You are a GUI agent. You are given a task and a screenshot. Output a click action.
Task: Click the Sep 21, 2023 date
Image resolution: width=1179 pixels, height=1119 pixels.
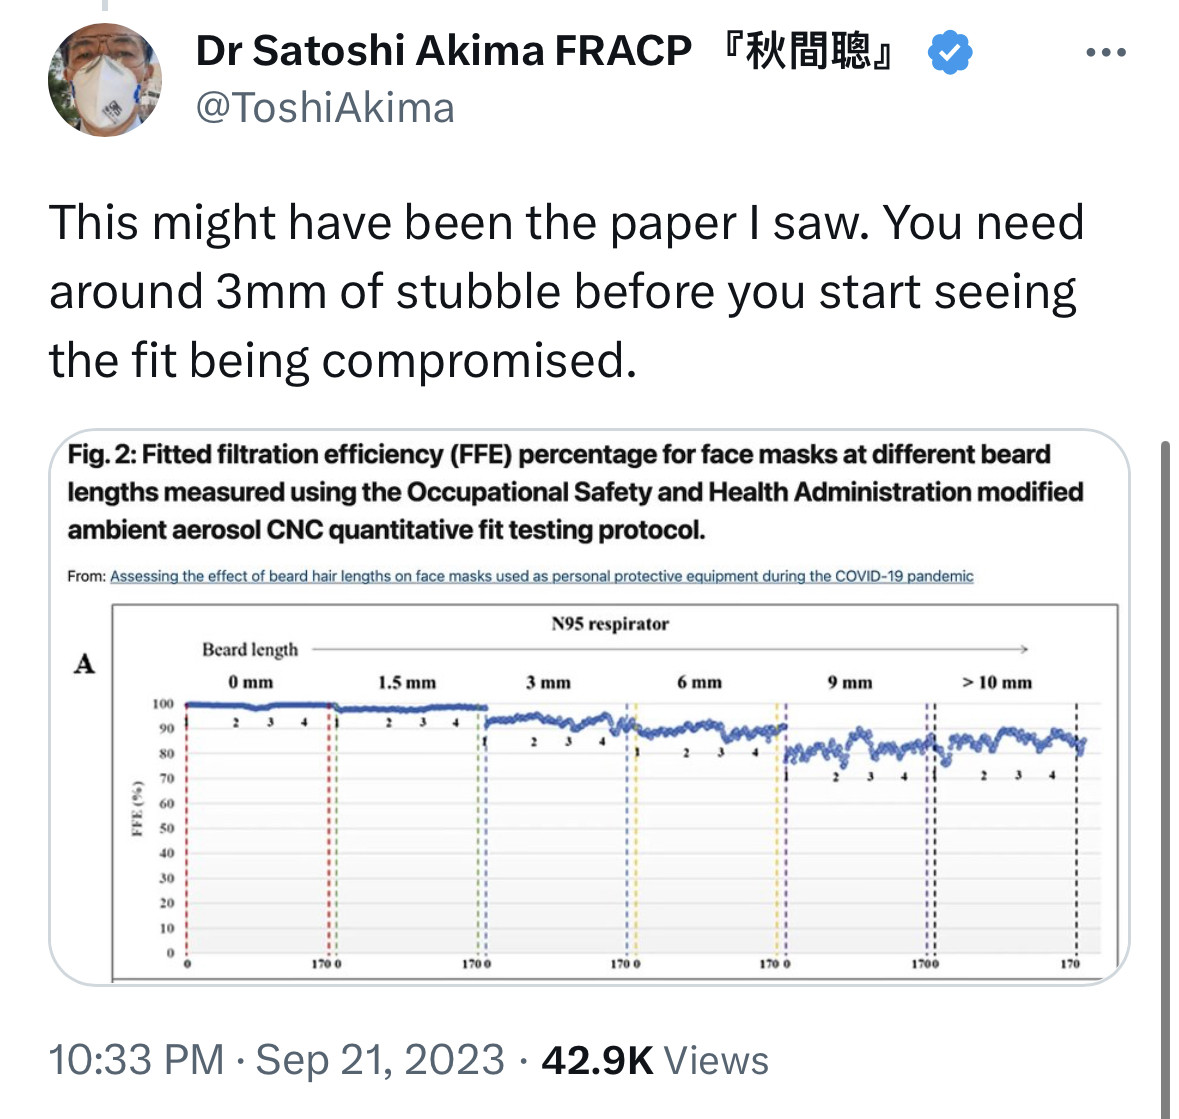(x=380, y=1060)
